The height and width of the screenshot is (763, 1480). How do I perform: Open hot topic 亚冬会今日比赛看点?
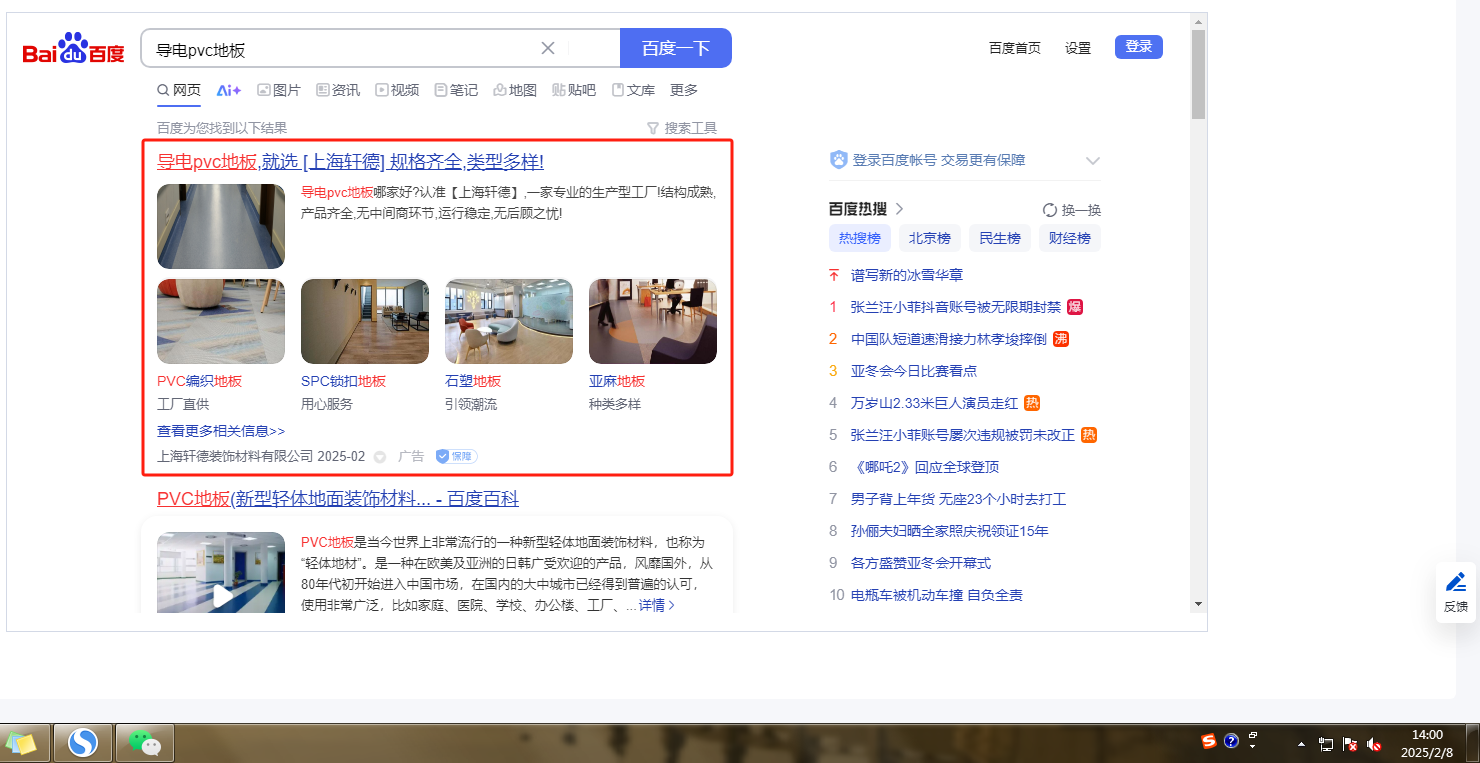(914, 371)
